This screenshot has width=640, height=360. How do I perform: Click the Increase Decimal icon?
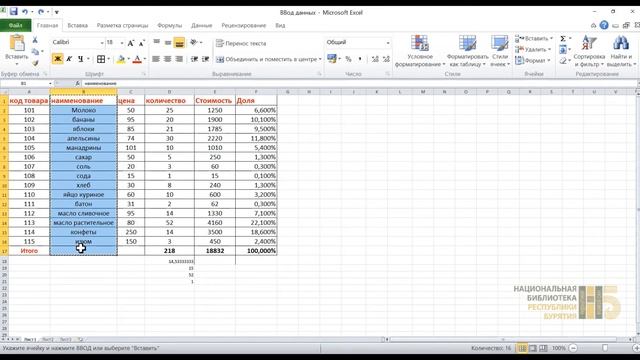375,59
